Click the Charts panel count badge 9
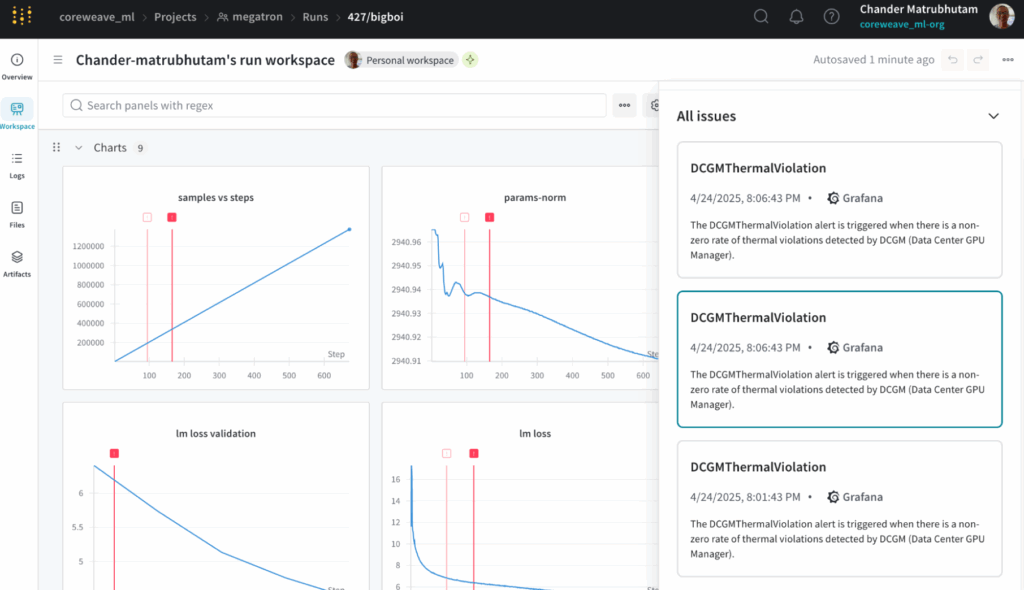Viewport: 1024px width, 590px height. [140, 148]
